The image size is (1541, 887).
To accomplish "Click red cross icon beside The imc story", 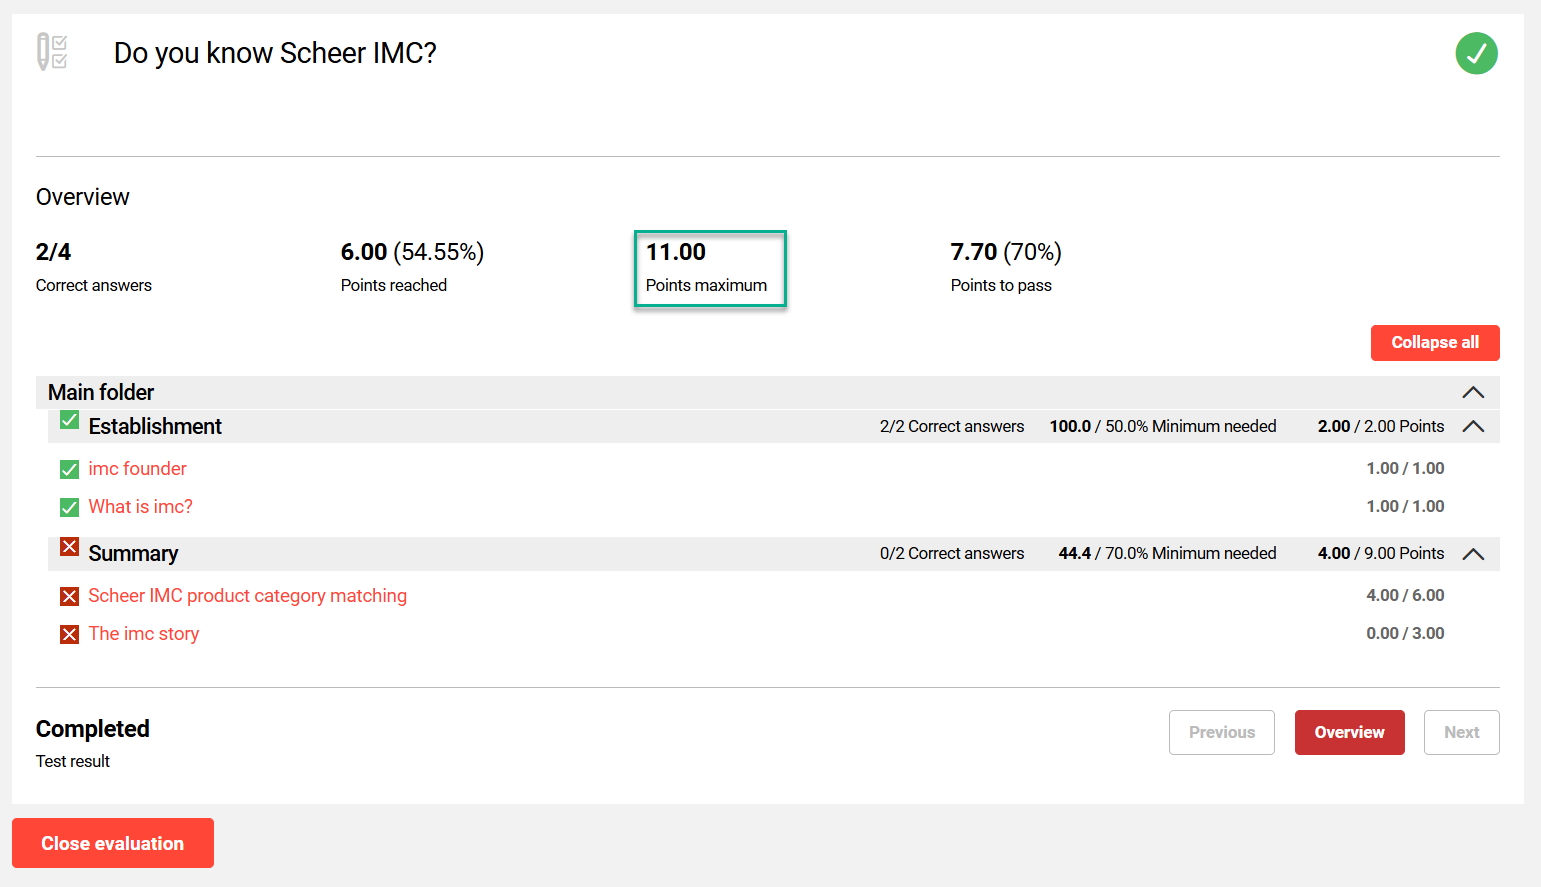I will tap(69, 634).
